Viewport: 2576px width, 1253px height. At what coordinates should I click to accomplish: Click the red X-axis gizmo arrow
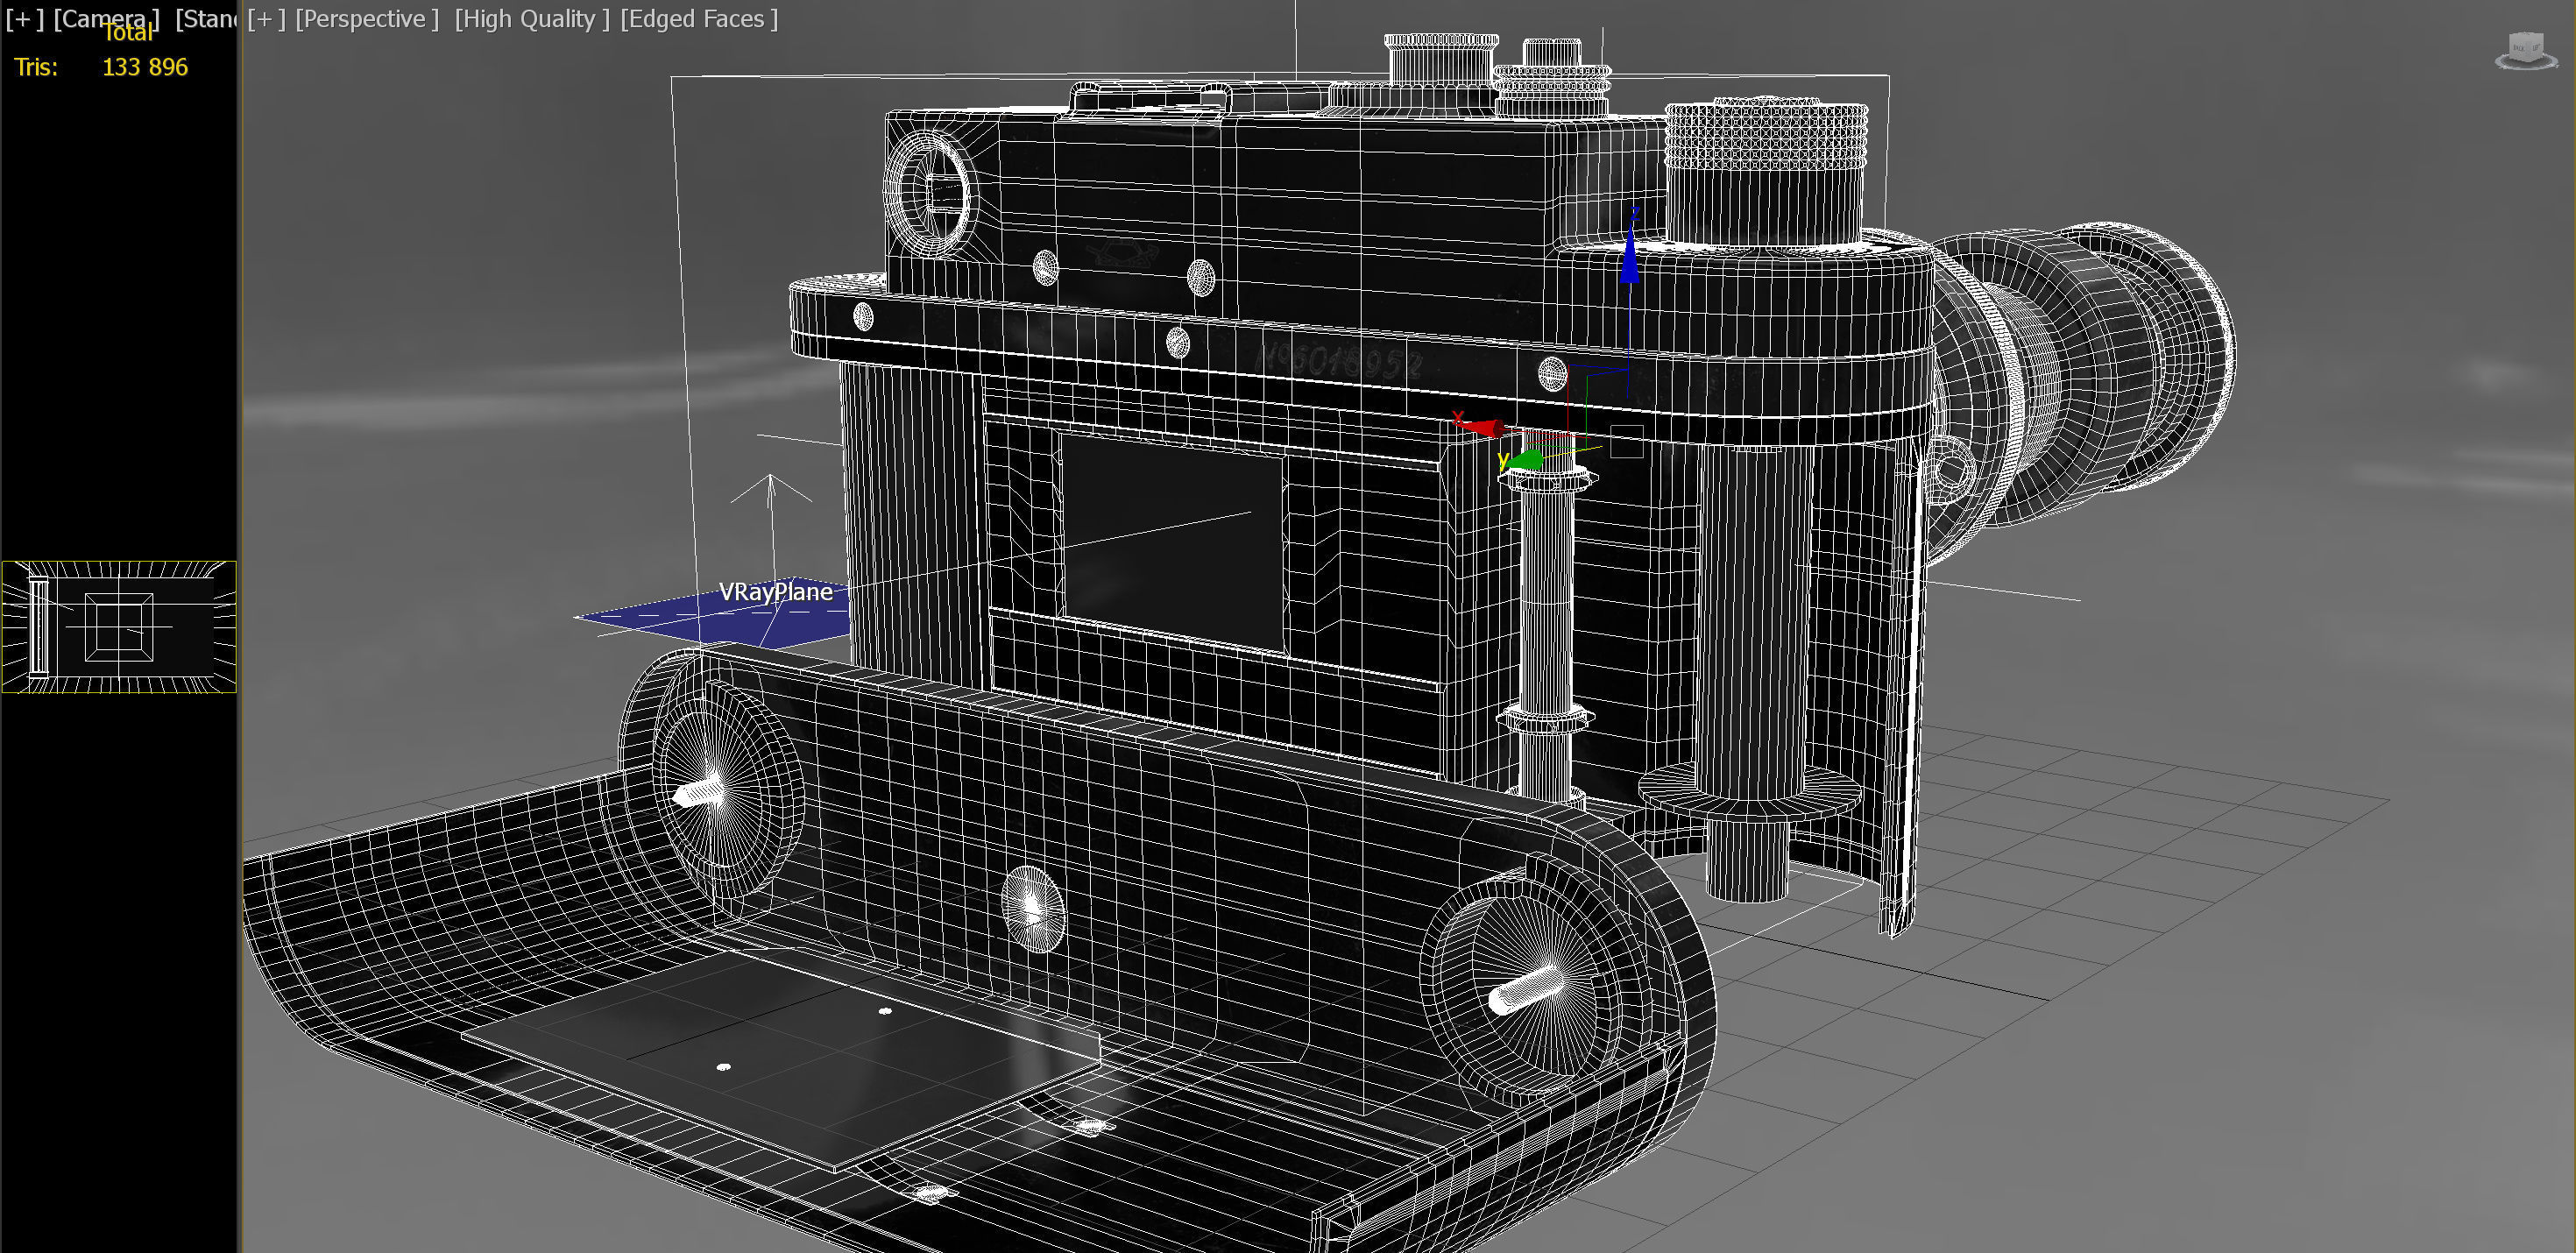pos(1482,427)
